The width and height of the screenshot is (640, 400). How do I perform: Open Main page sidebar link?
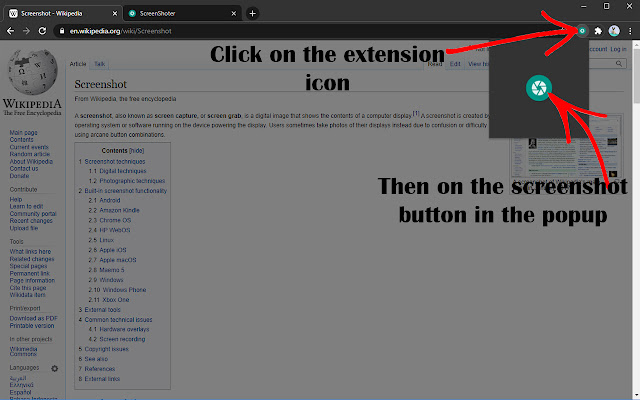point(23,133)
